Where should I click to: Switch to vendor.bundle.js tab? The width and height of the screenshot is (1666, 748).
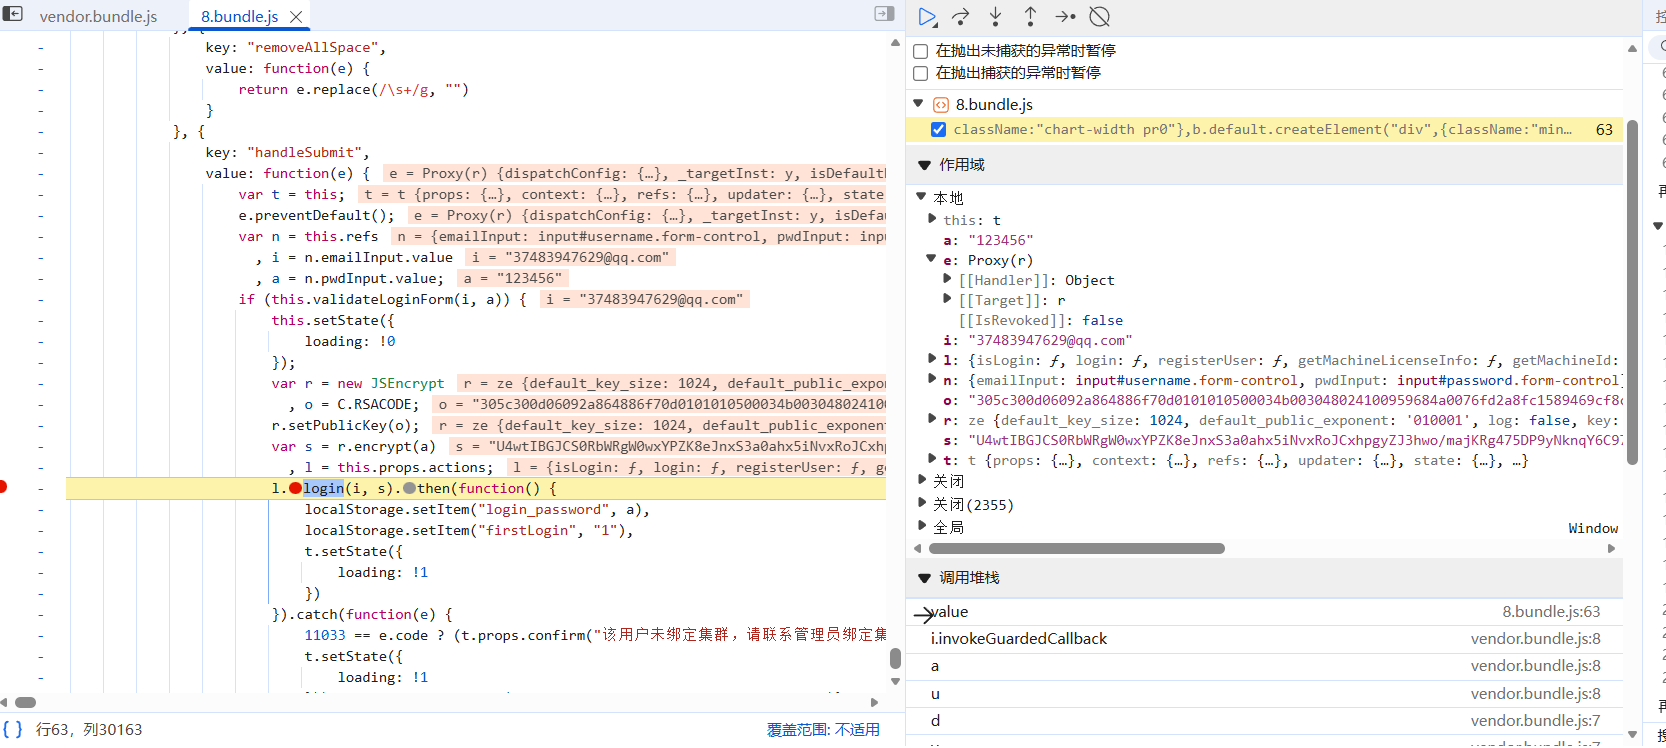[98, 17]
